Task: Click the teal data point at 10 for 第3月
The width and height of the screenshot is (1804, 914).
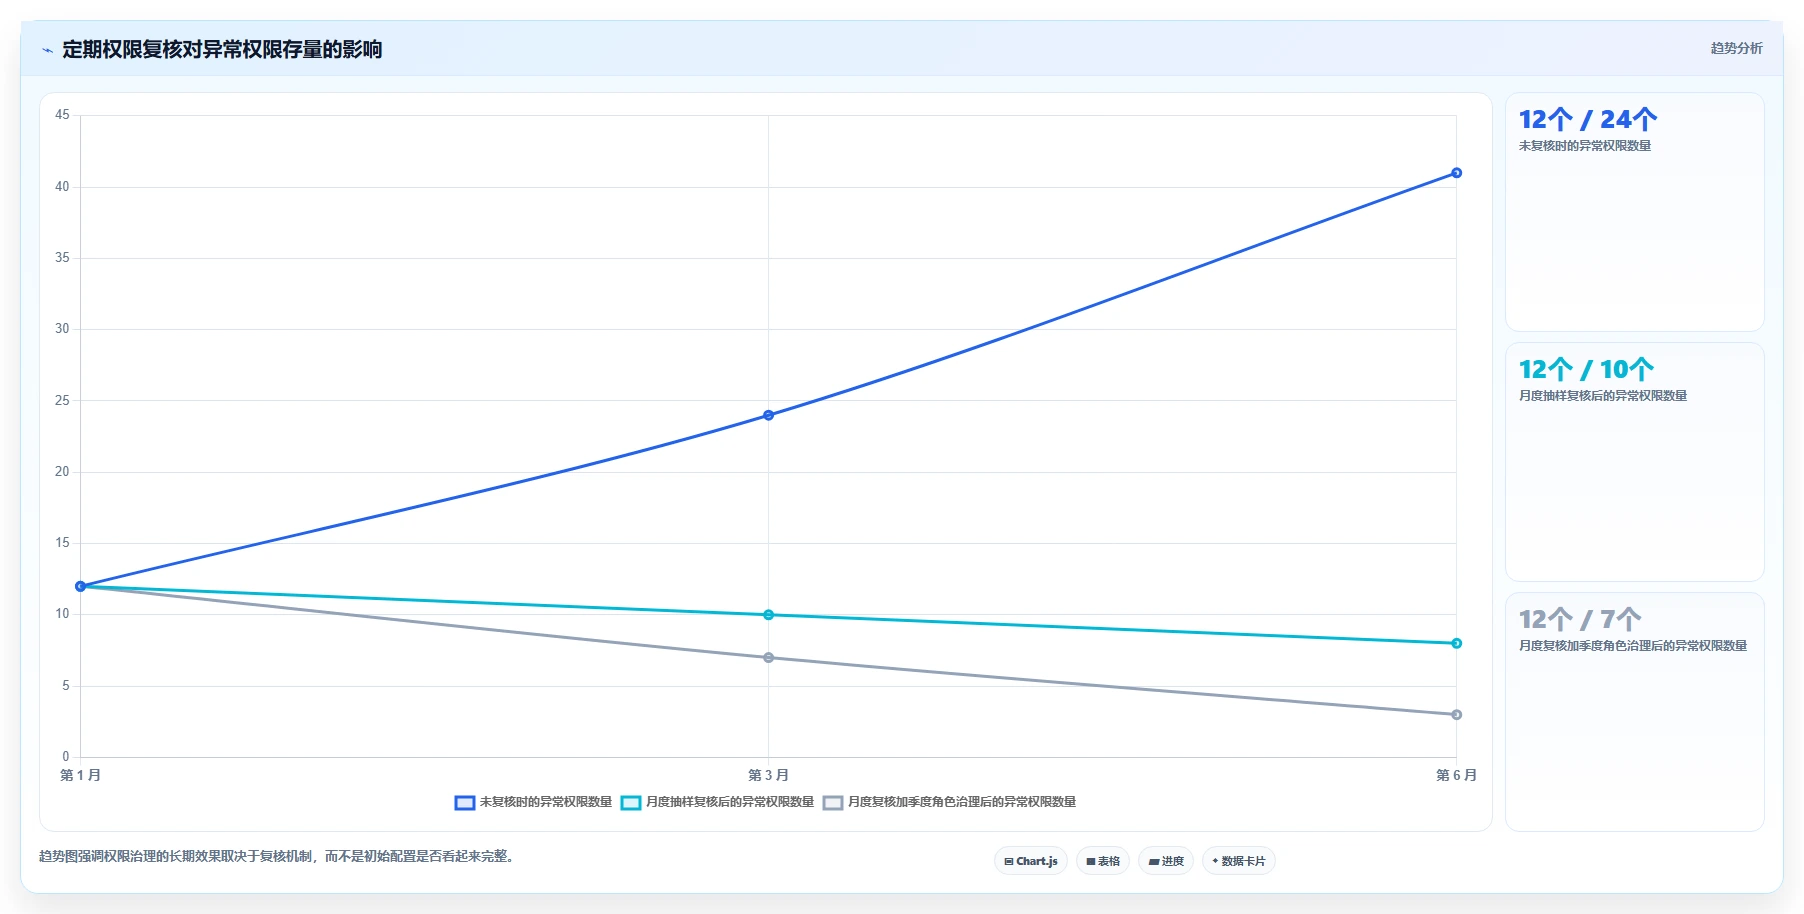Action: coord(768,615)
